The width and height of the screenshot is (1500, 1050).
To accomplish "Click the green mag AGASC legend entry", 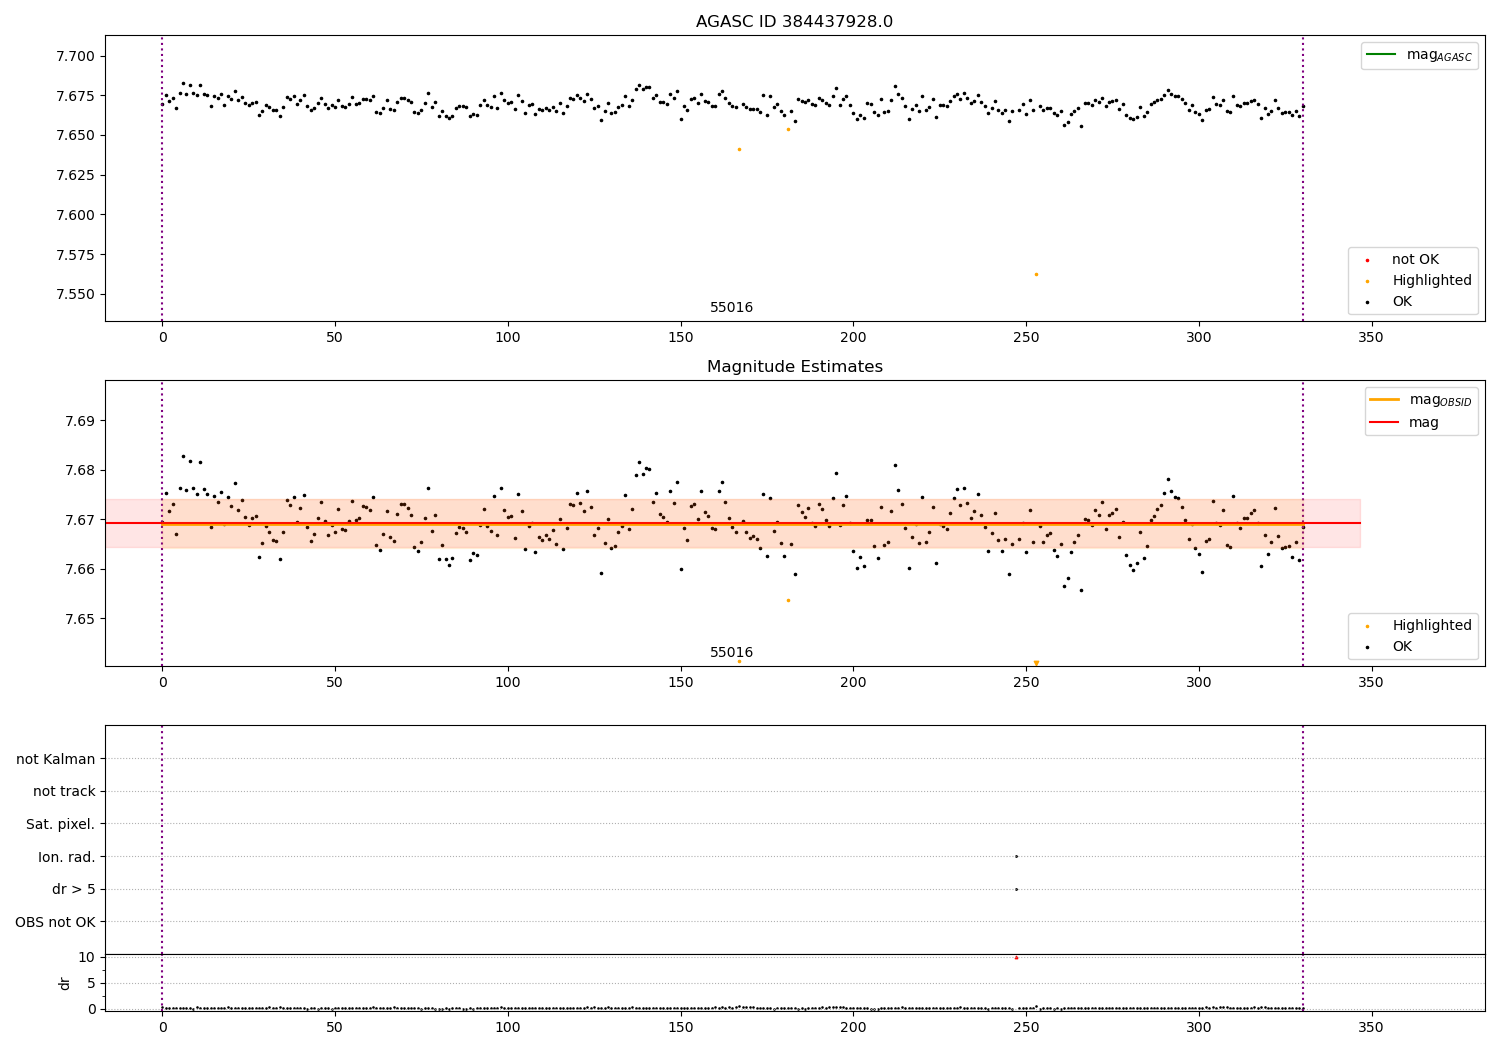I will tap(1419, 55).
